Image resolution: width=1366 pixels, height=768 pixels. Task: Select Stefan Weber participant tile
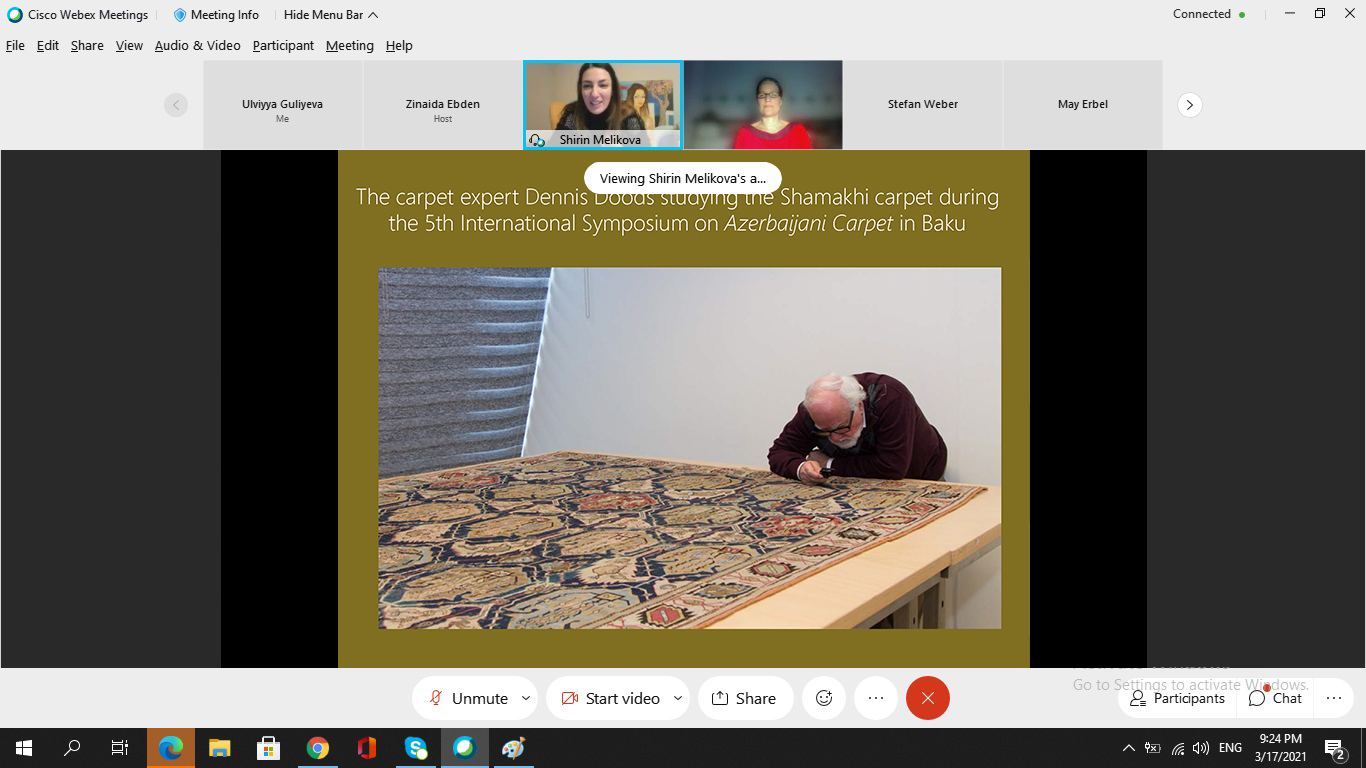(923, 104)
